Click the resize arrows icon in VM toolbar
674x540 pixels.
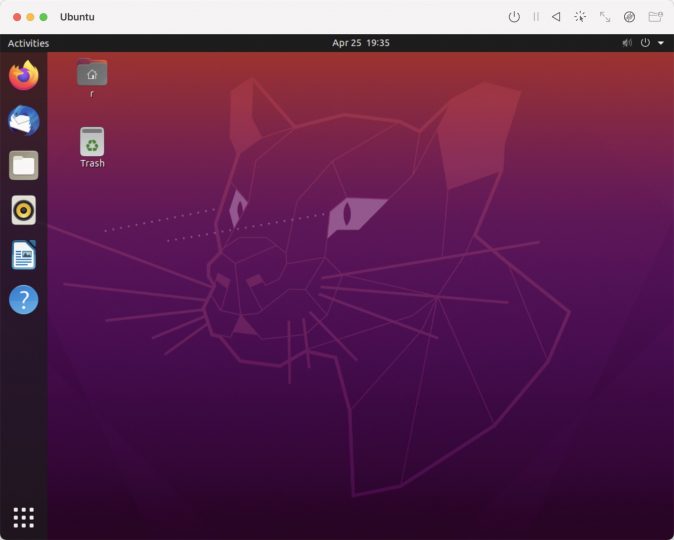pyautogui.click(x=605, y=17)
